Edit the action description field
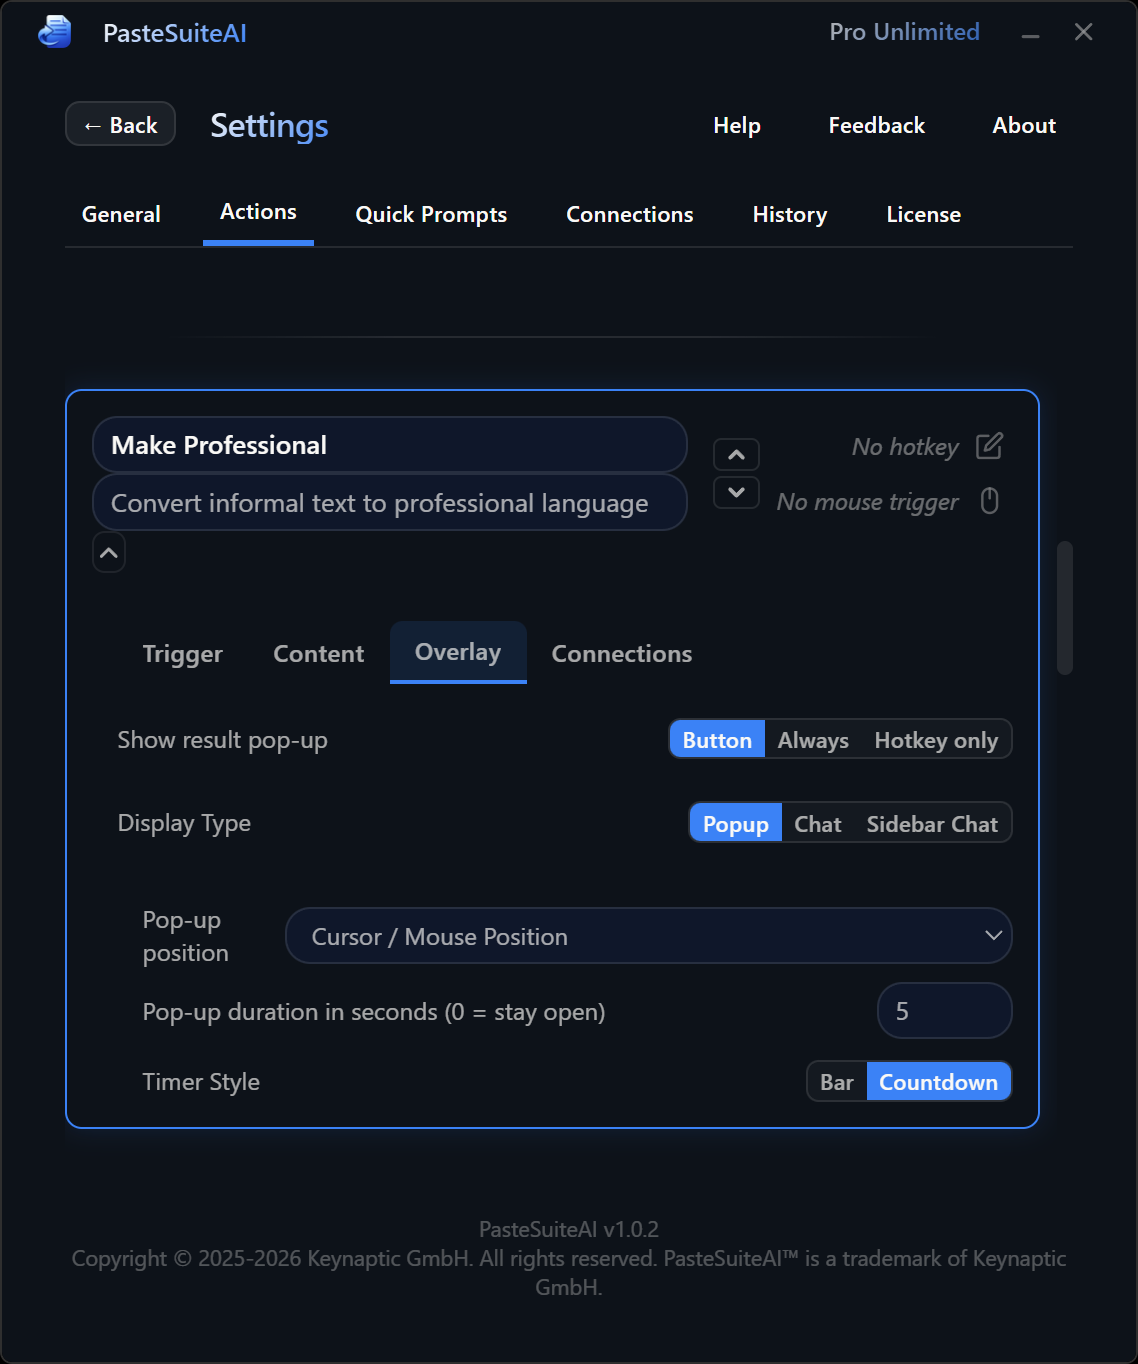Screen dimensions: 1138x1364 tap(390, 502)
